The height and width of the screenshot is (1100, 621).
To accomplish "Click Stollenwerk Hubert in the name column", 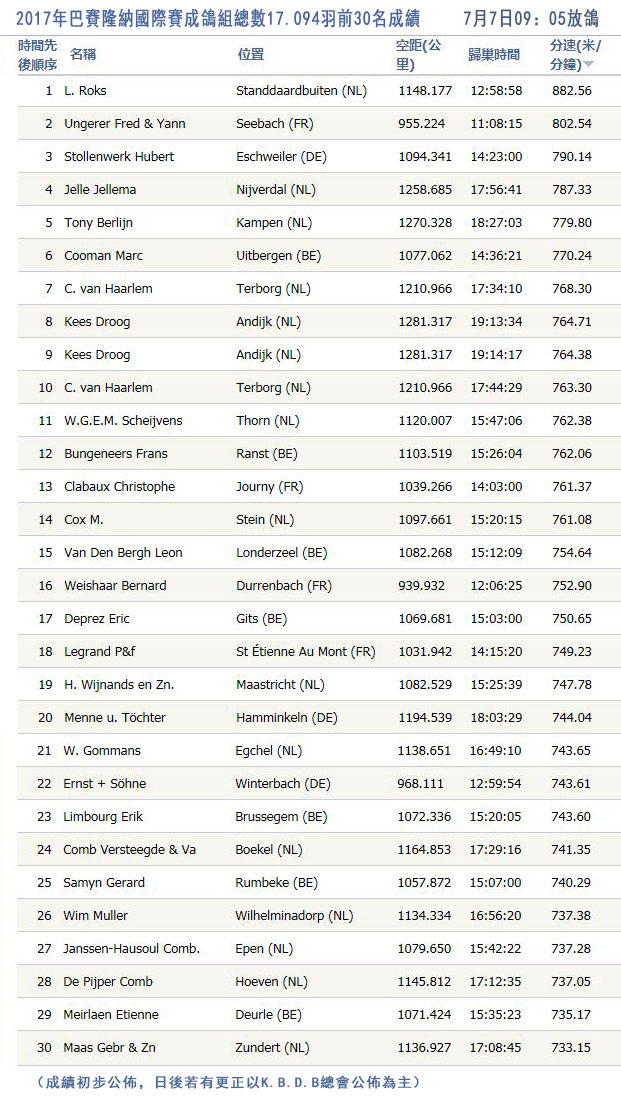I will 119,156.
